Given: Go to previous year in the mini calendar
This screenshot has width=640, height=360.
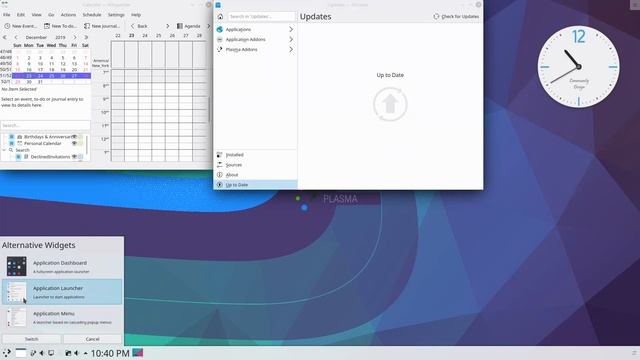Looking at the screenshot, I should 4,37.
